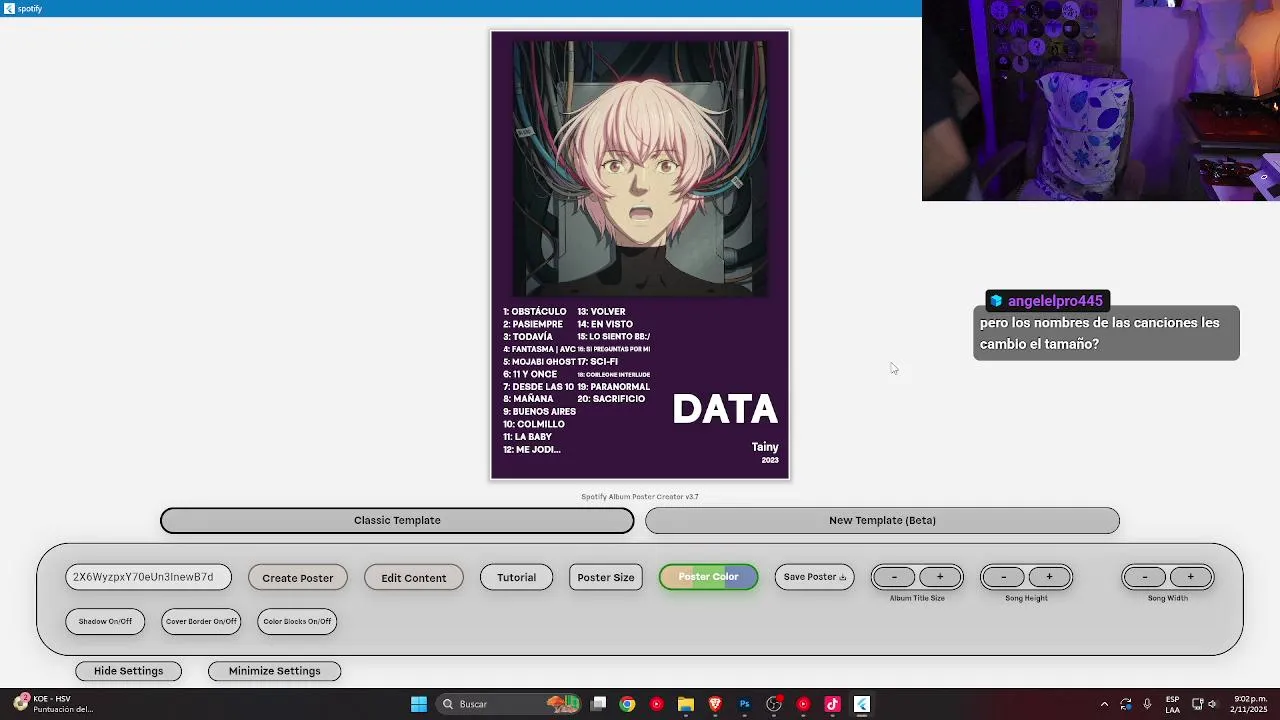Viewport: 1280px width, 720px height.
Task: Open the network tray icon
Action: [x=1197, y=704]
